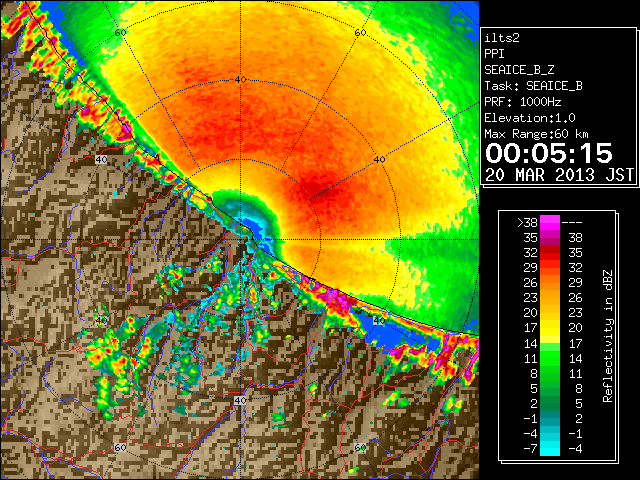
Task: Select the 'Elevation:1.0' text
Action: point(530,118)
